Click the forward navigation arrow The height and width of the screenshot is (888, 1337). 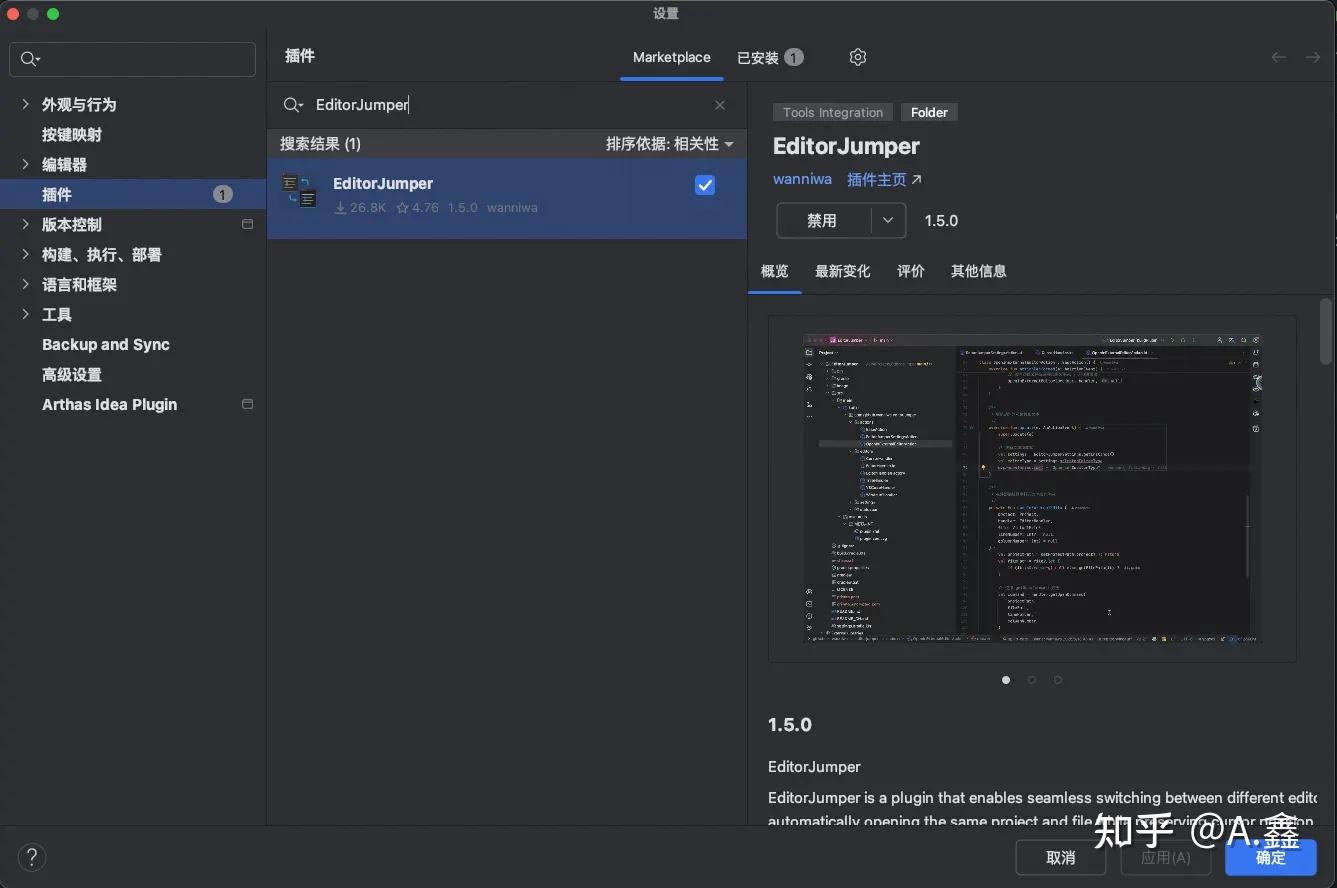[1313, 57]
